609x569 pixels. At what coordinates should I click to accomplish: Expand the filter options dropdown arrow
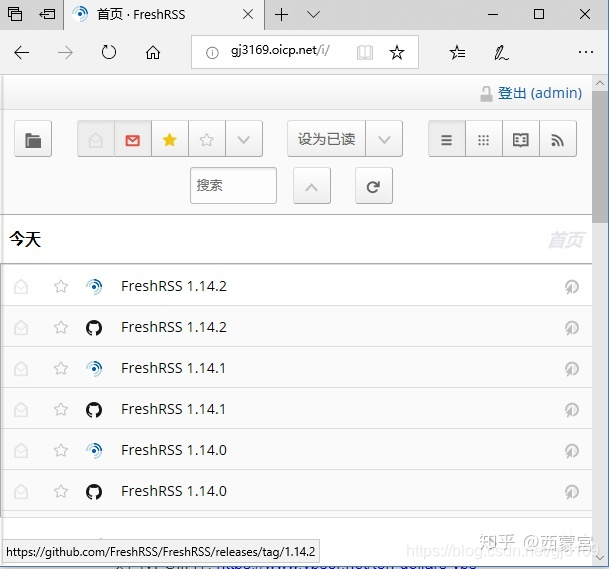click(244, 139)
